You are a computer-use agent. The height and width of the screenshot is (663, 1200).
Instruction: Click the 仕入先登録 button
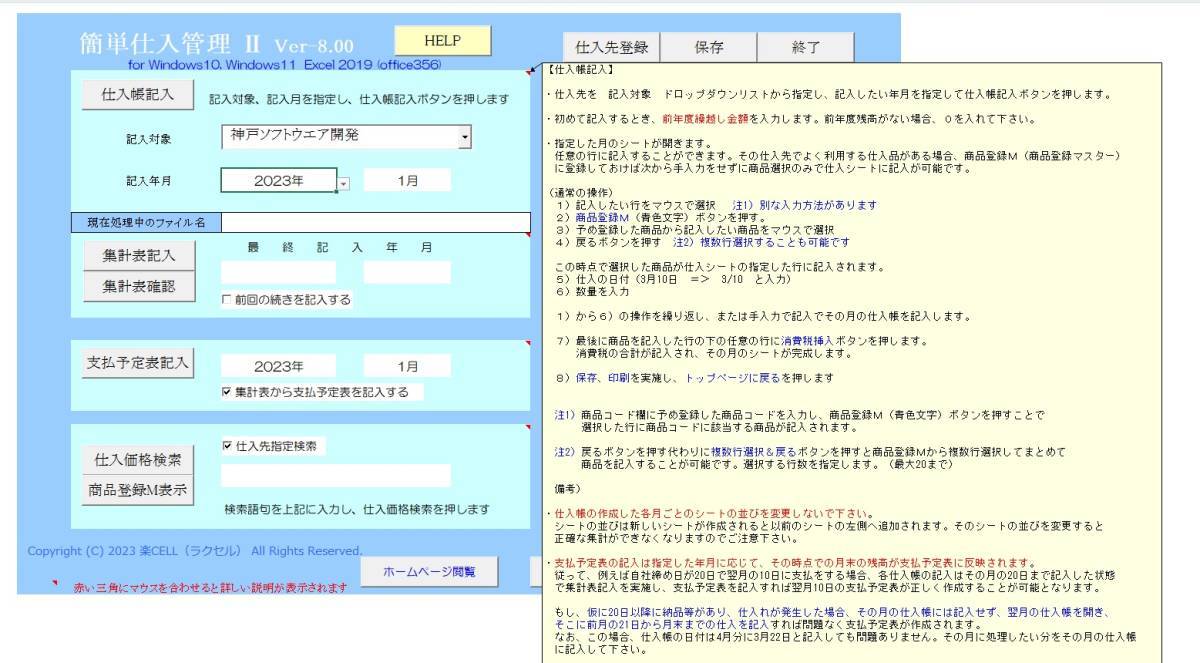click(613, 47)
